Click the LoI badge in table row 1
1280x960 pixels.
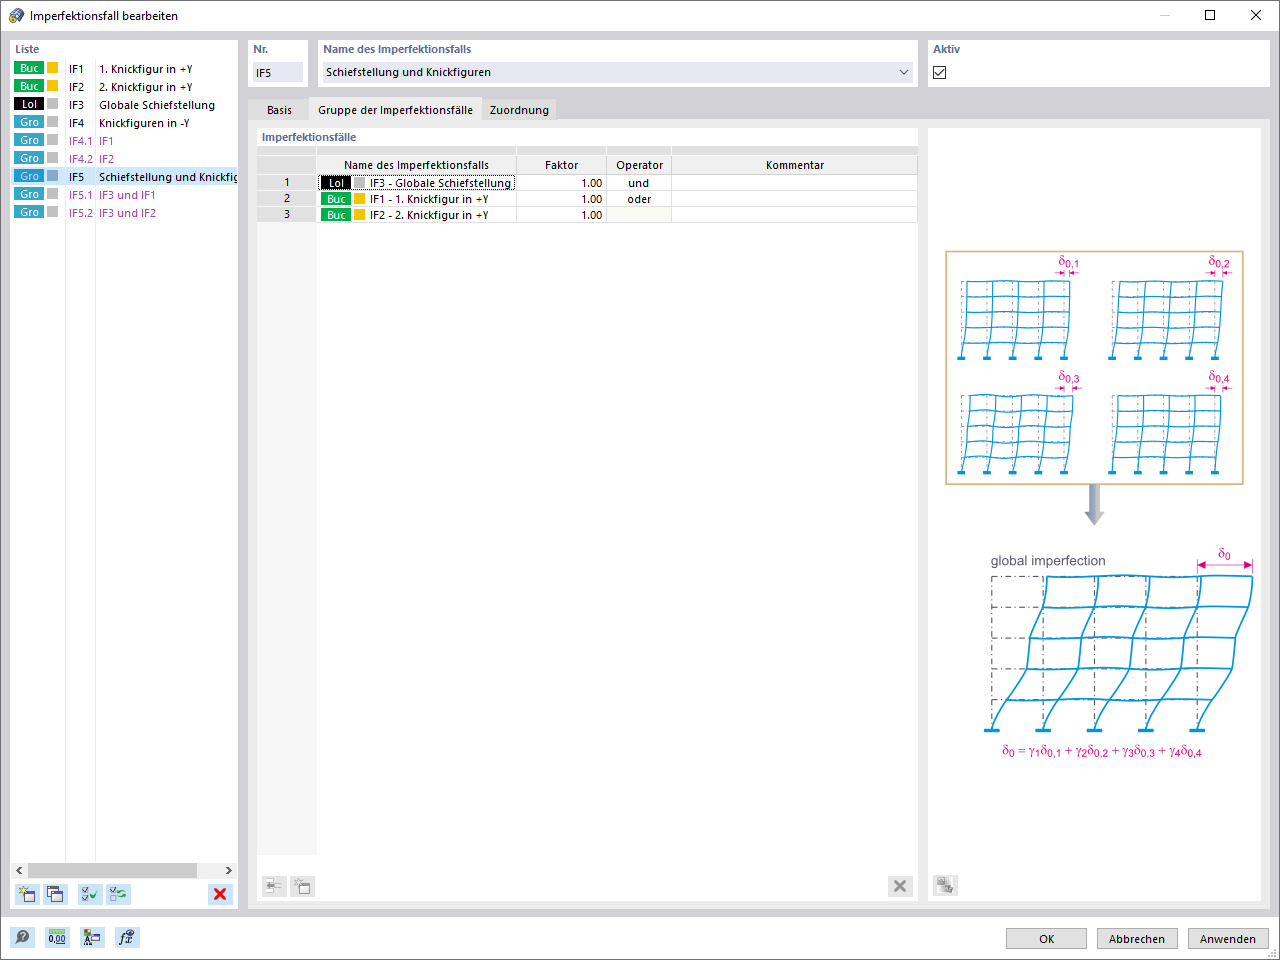pos(336,183)
